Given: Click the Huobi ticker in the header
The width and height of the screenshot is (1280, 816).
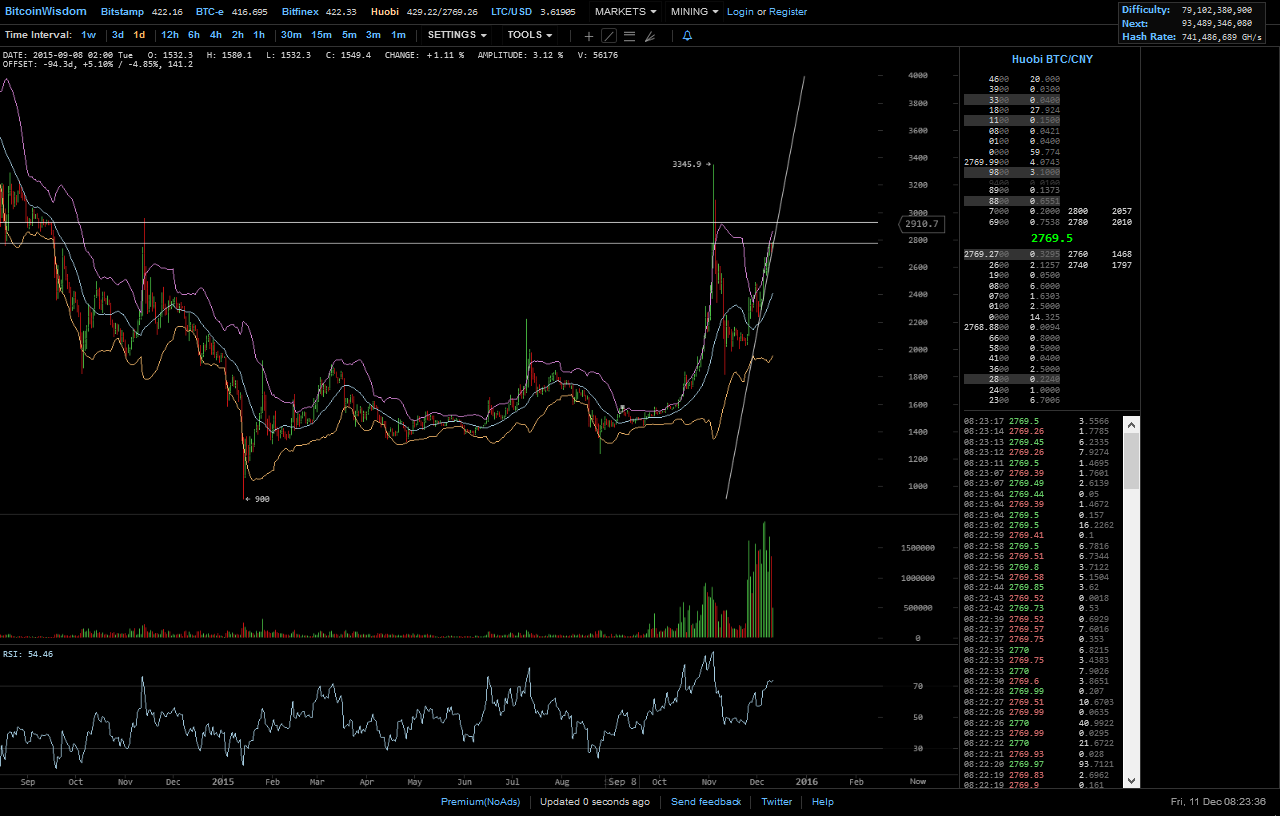Looking at the screenshot, I should click(x=385, y=12).
